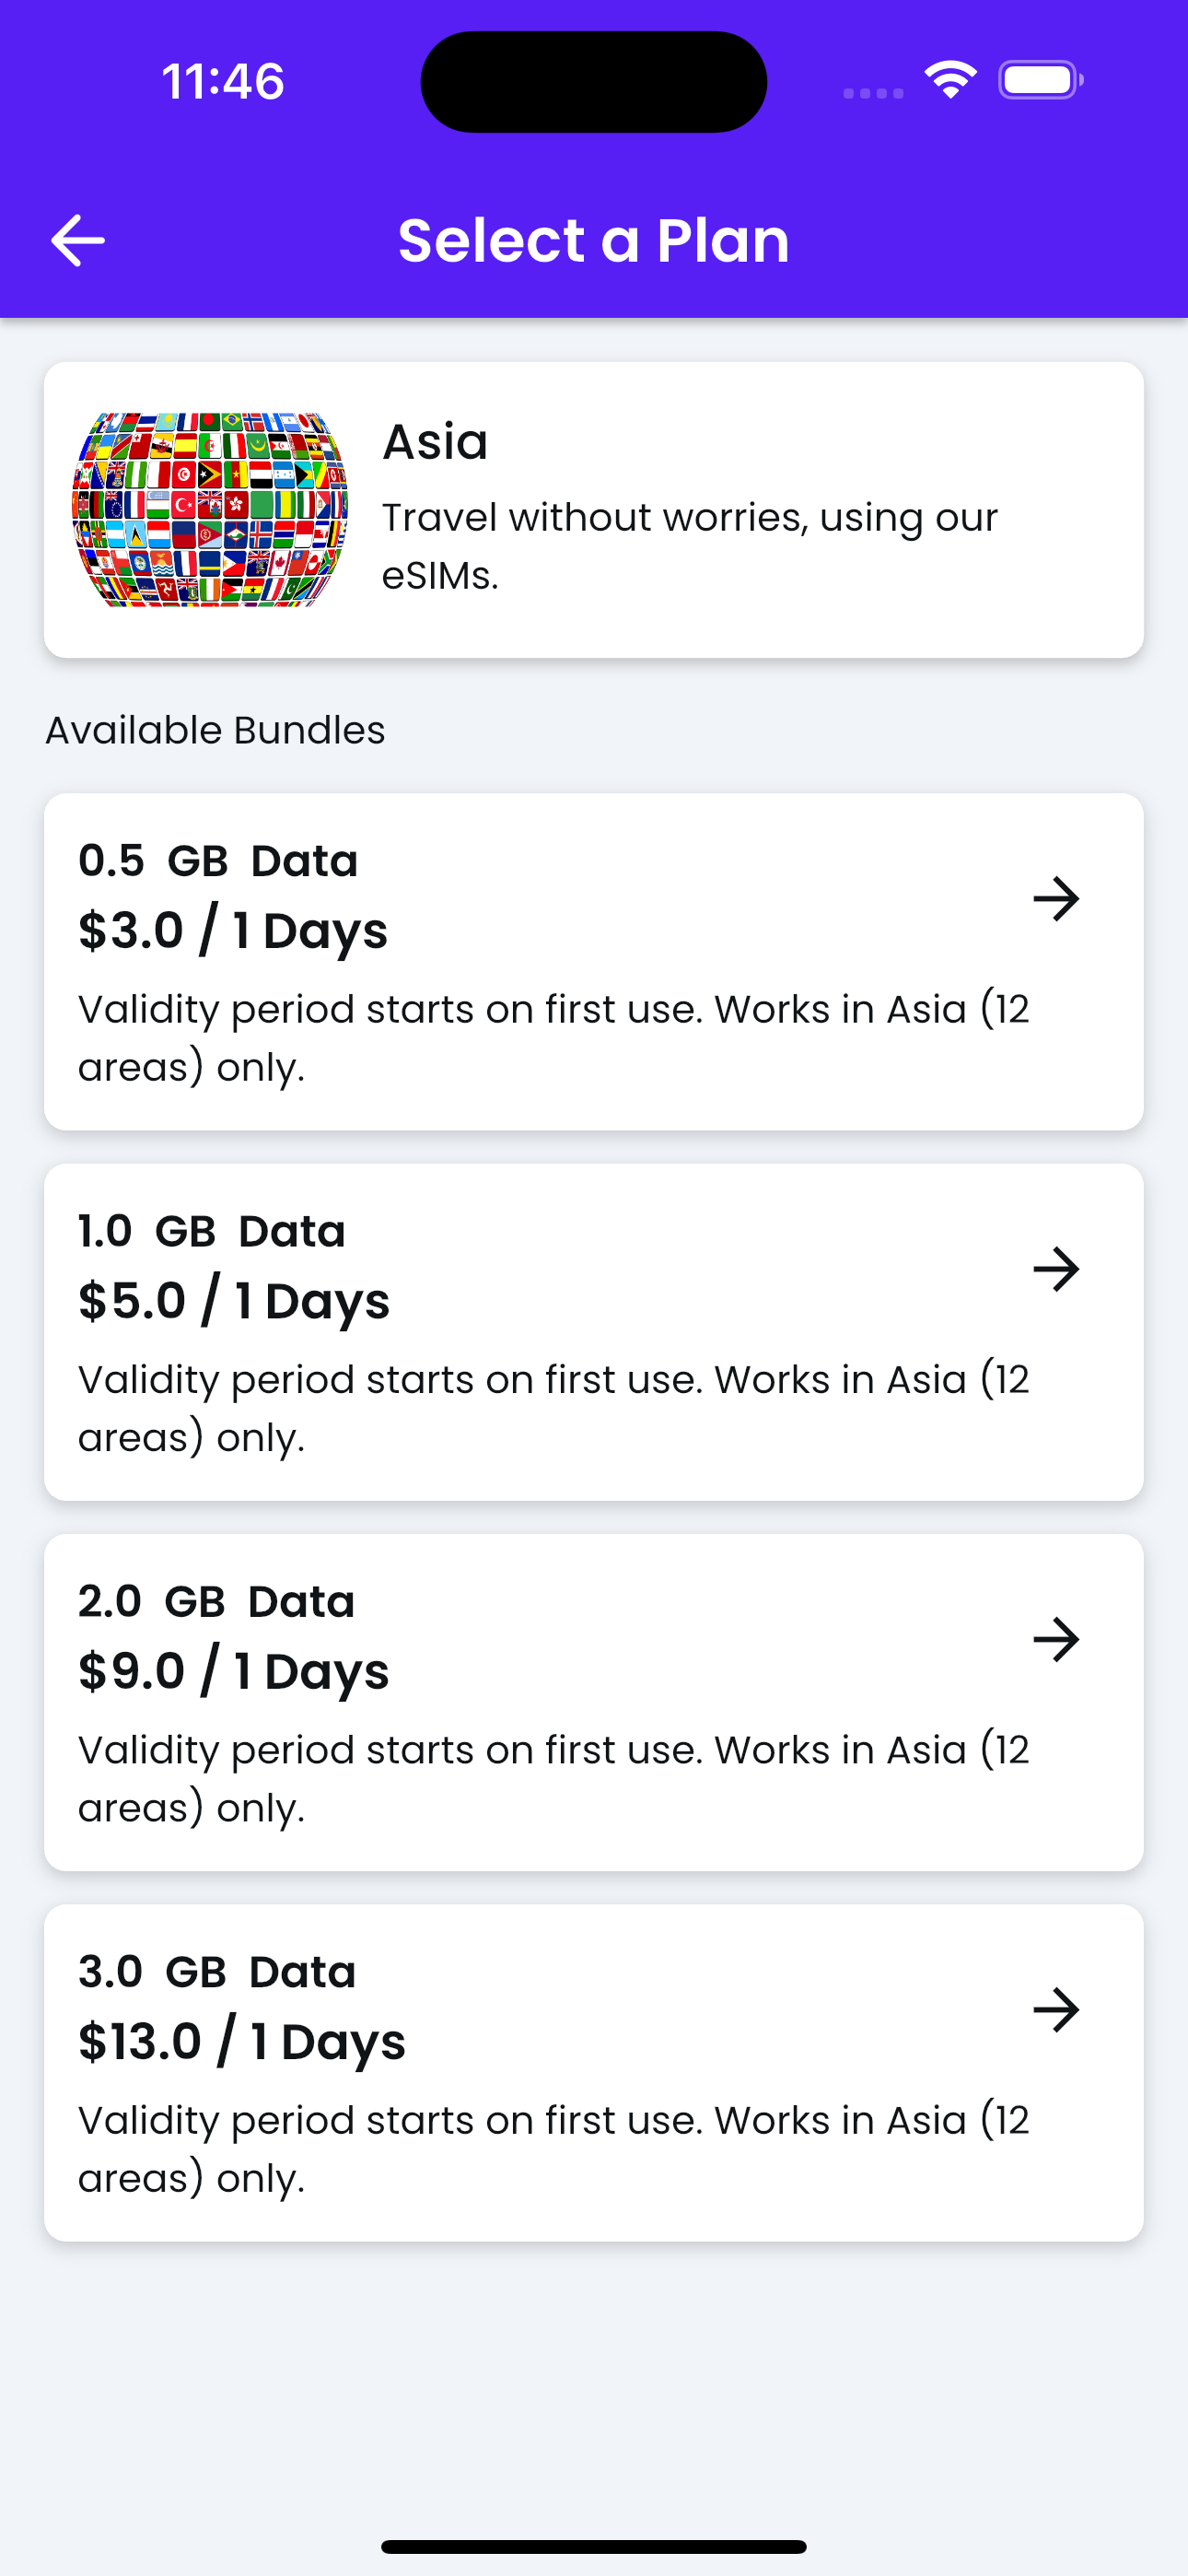Image resolution: width=1188 pixels, height=2576 pixels.
Task: Select the $13.0 / 1 Days price
Action: pyautogui.click(x=242, y=2041)
